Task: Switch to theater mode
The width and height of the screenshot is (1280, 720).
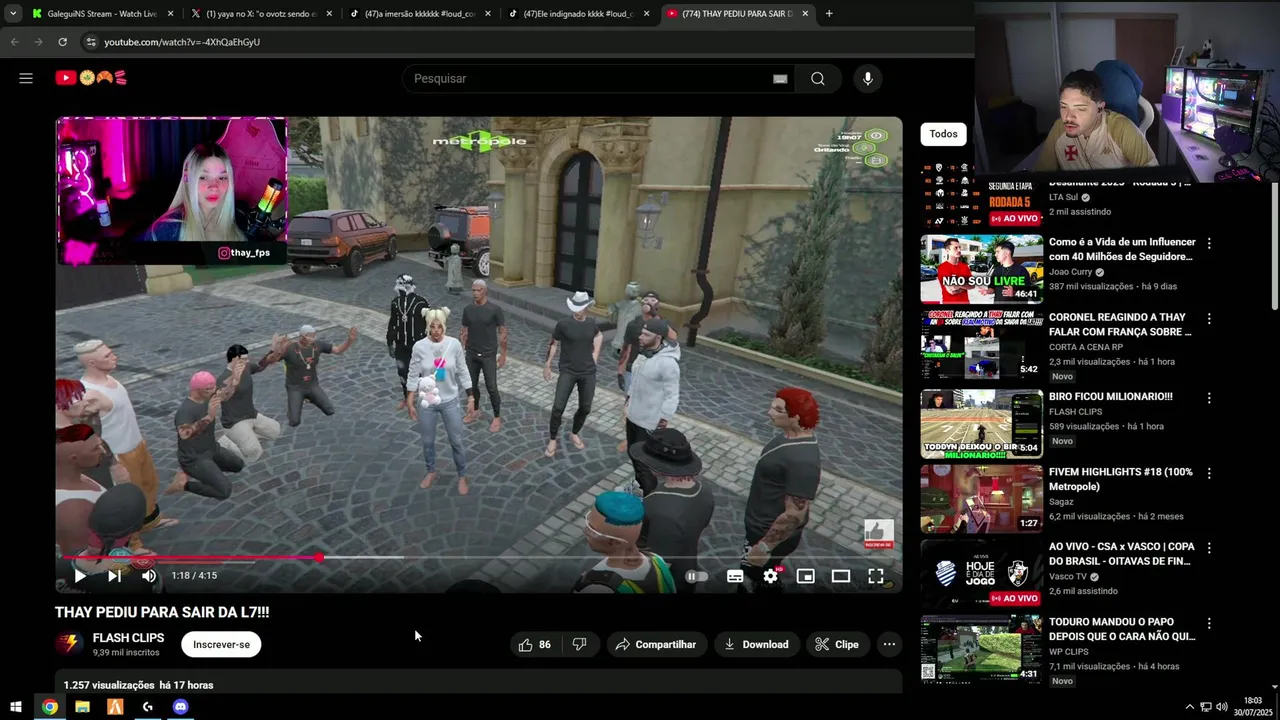Action: click(841, 576)
